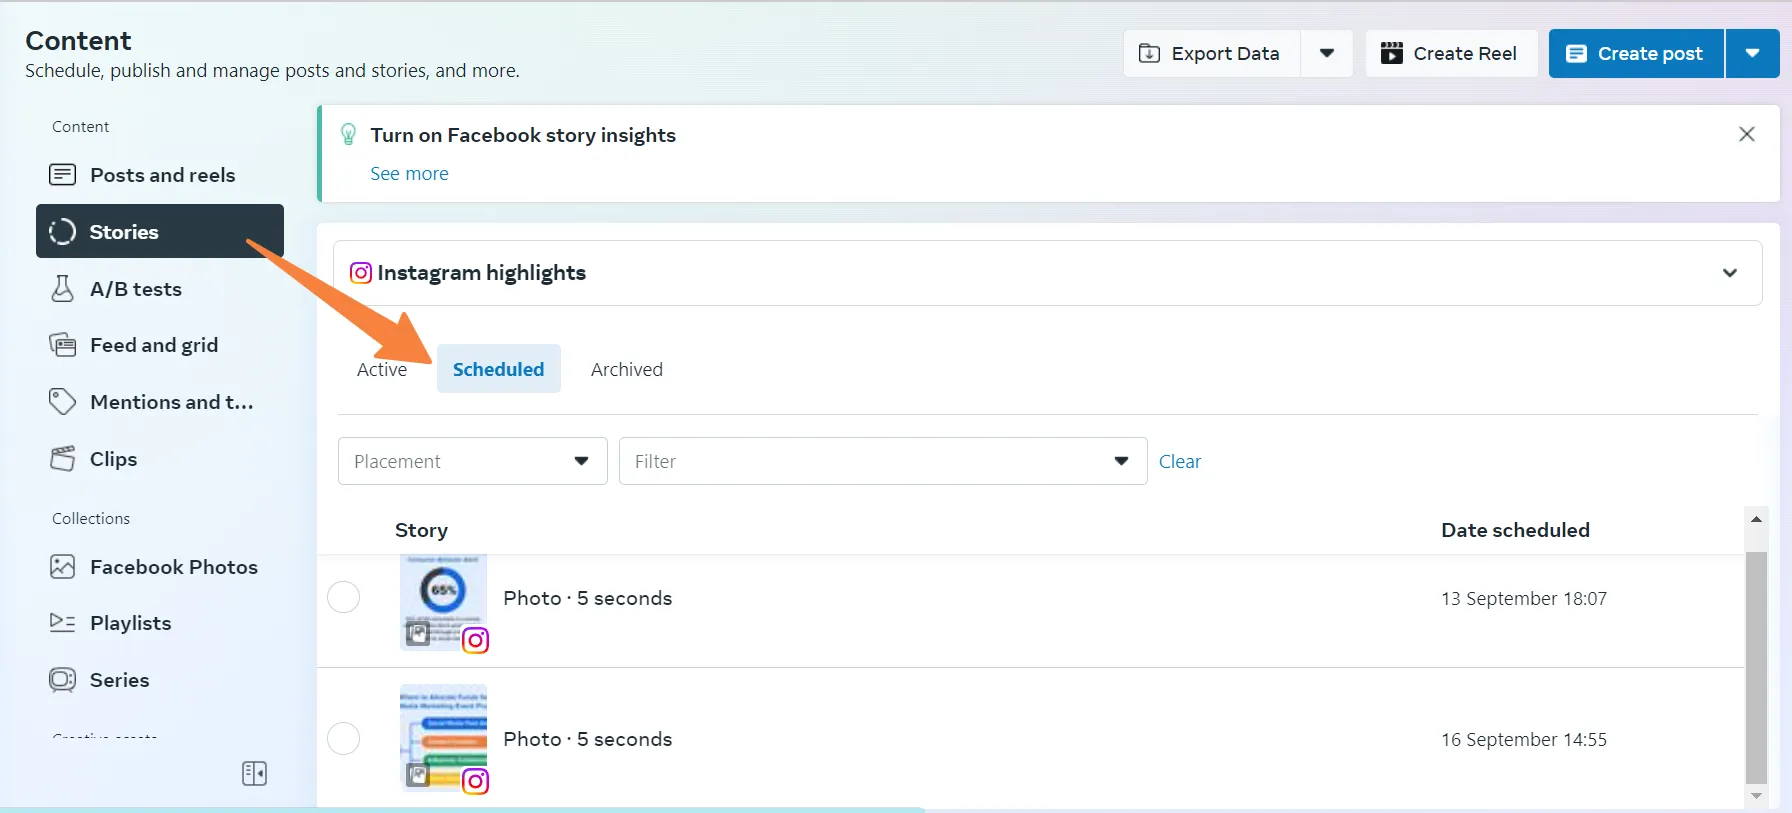Viewport: 1792px width, 813px height.
Task: Open Export Data dropdown arrow
Action: click(x=1327, y=53)
